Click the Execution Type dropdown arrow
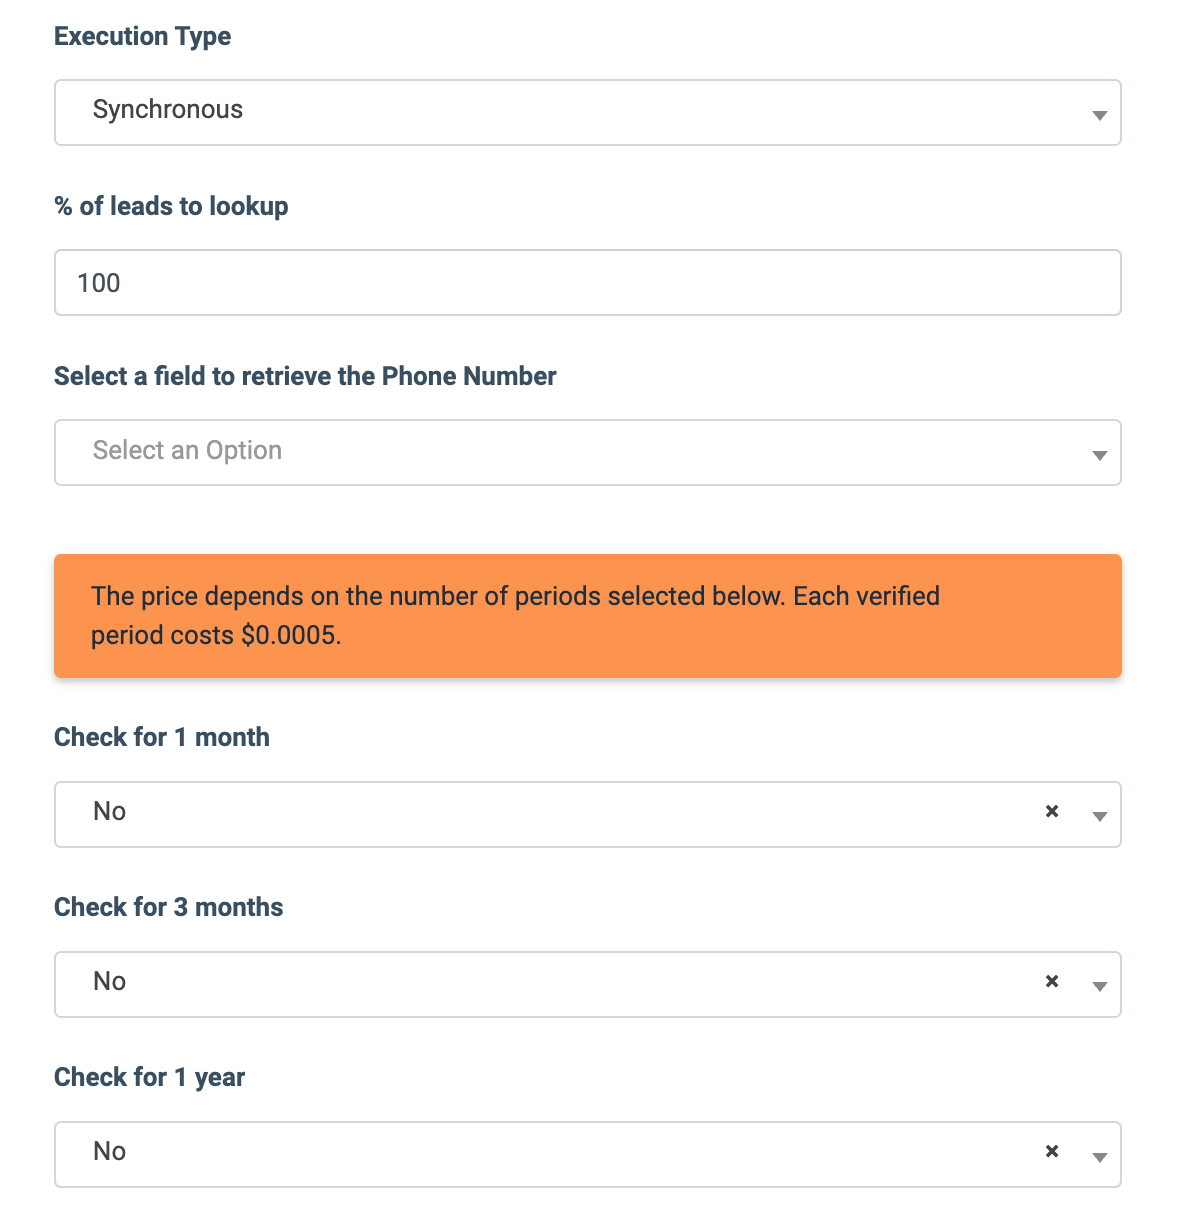This screenshot has height=1208, width=1178. coord(1099,115)
